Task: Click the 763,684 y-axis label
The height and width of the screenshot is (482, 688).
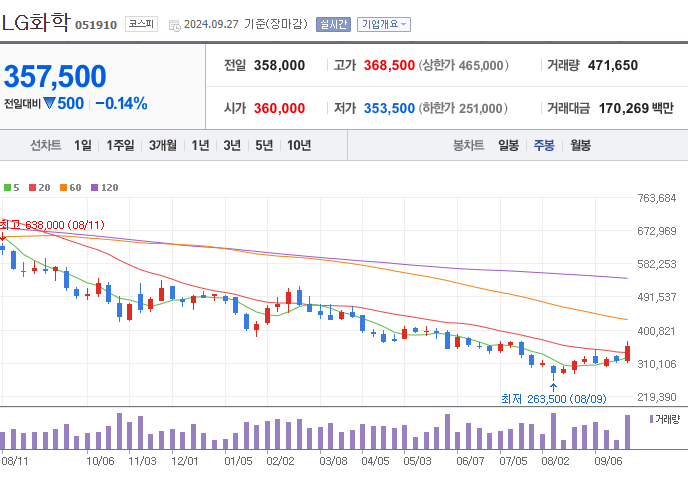Action: coord(657,198)
